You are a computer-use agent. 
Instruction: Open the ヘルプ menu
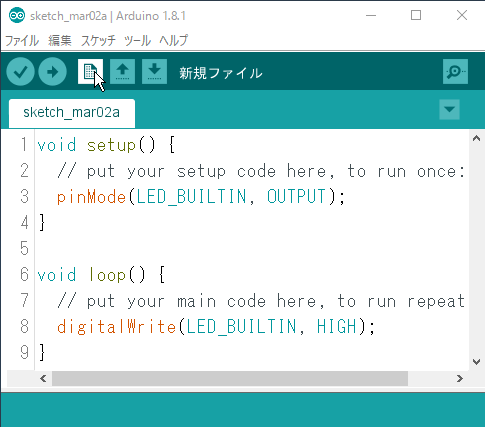173,41
